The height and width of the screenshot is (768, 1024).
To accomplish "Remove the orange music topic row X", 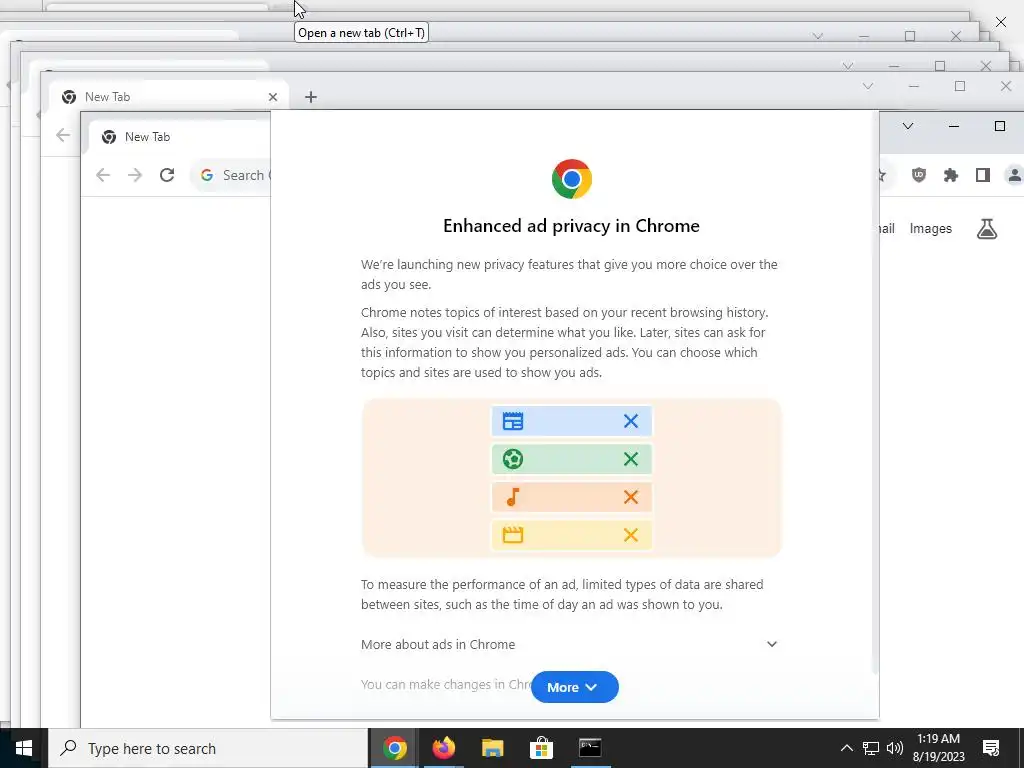I will point(631,497).
